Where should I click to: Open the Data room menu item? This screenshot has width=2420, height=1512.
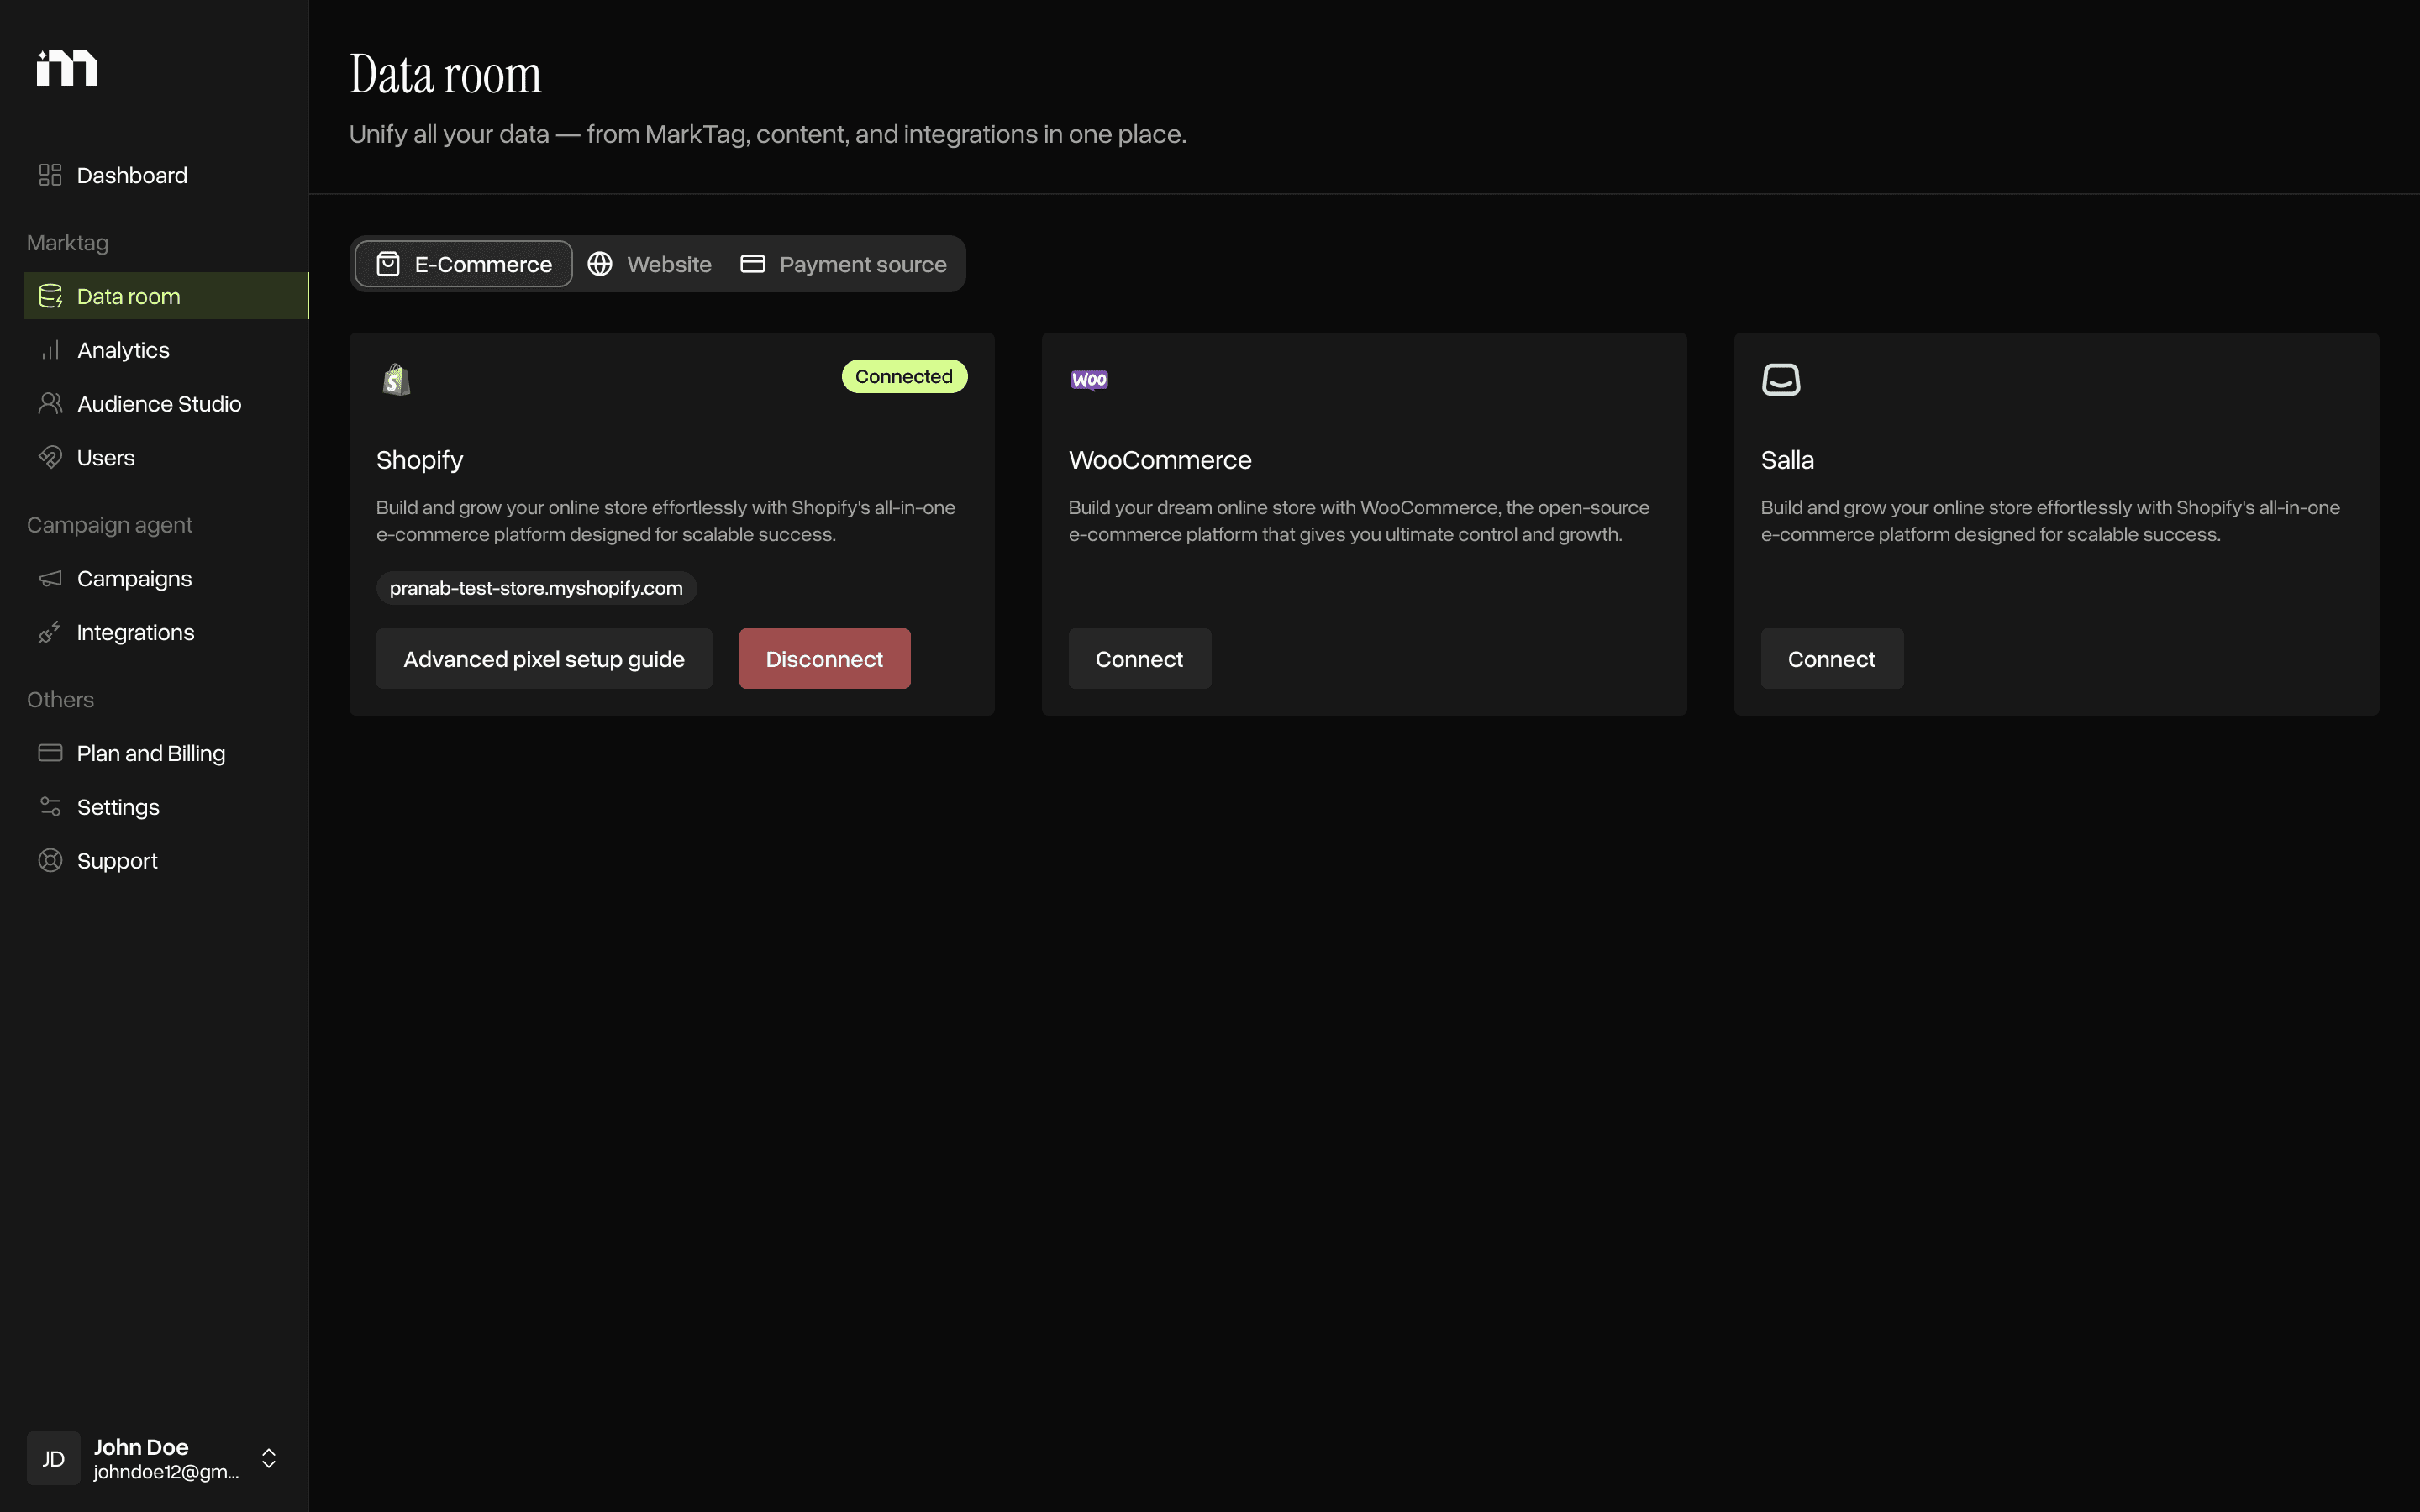coord(166,296)
